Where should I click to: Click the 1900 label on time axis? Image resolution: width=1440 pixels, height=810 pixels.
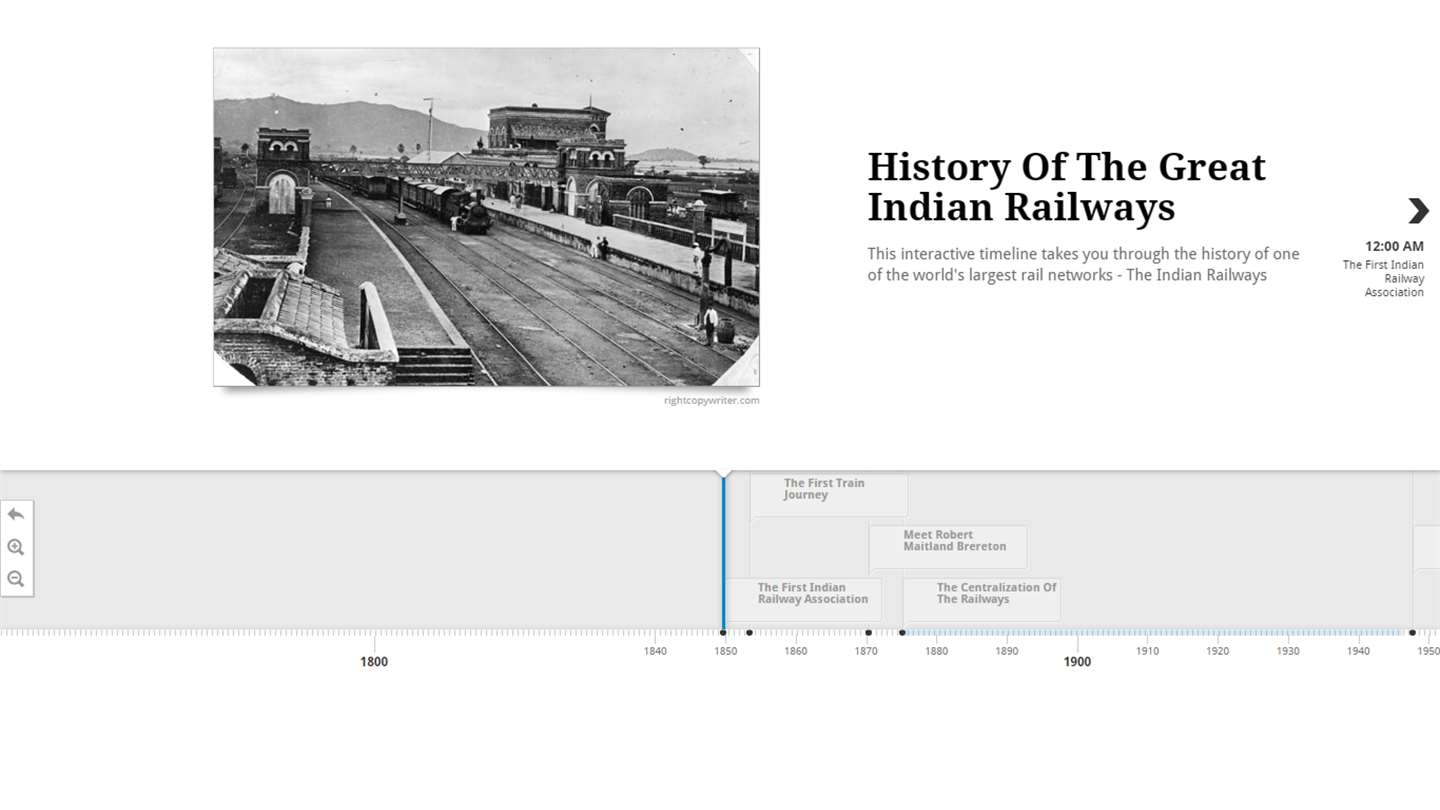pos(1077,661)
